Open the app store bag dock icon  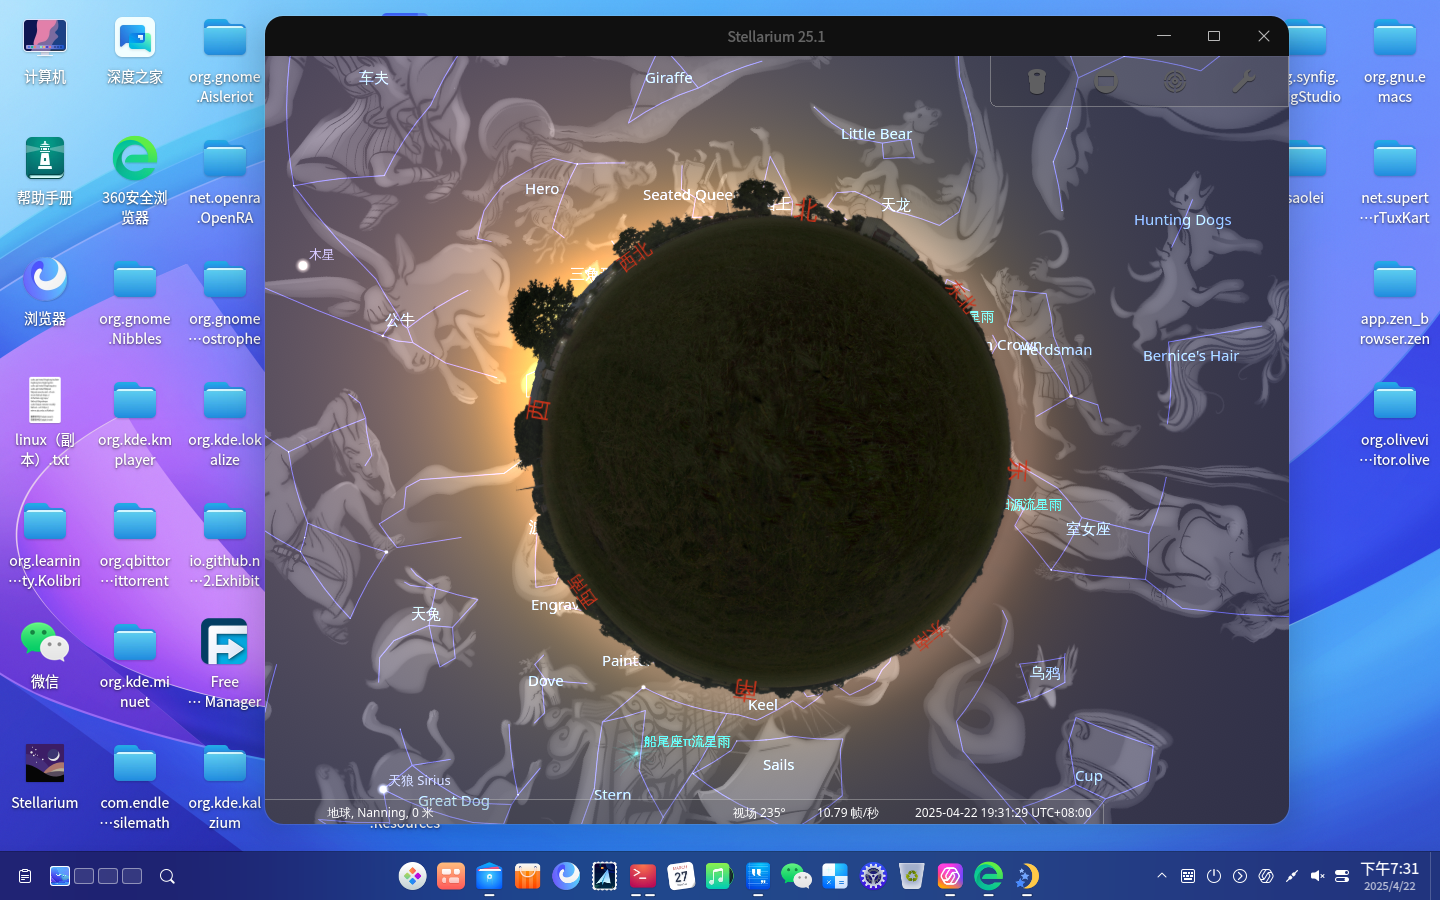click(527, 876)
